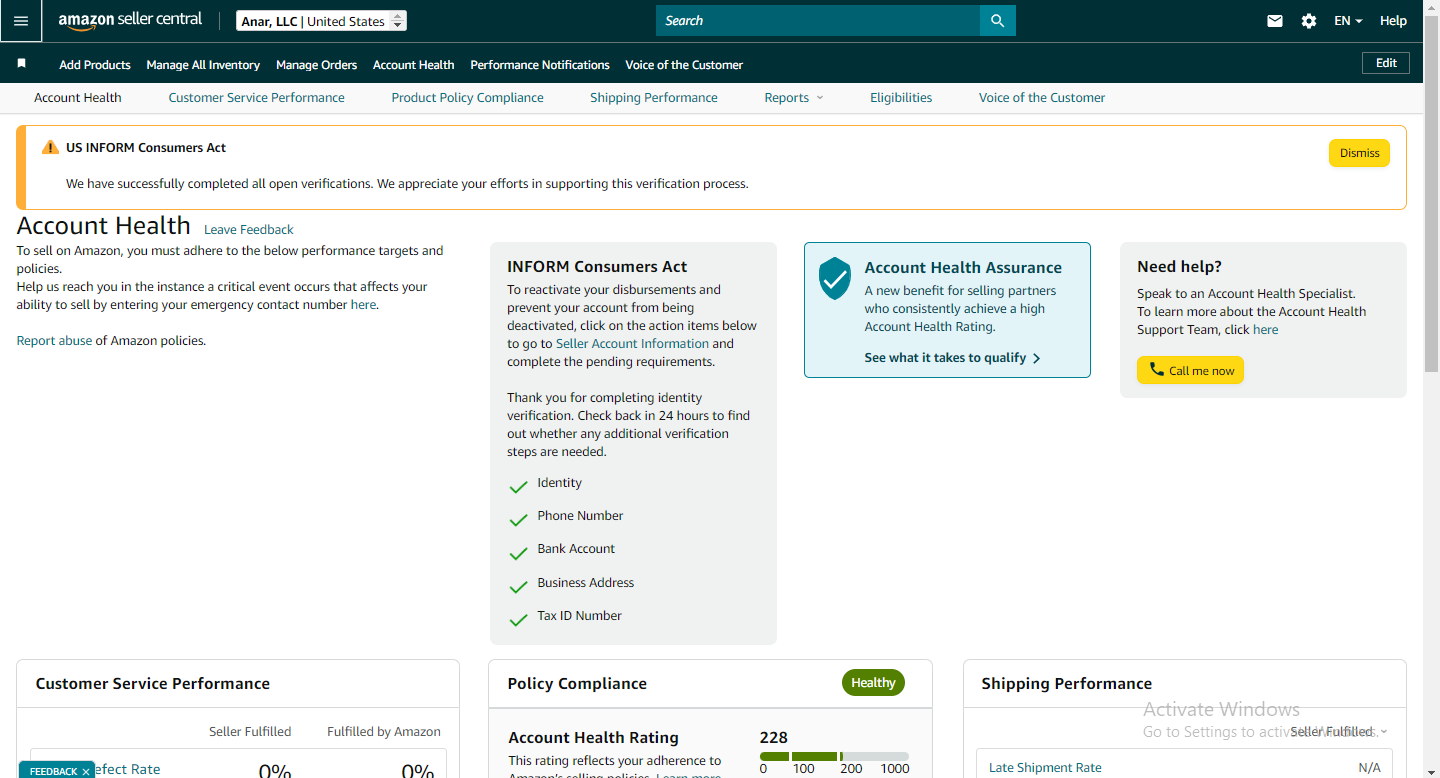Image resolution: width=1440 pixels, height=778 pixels.
Task: Click the Shipping Performance card heading
Action: coord(1066,684)
